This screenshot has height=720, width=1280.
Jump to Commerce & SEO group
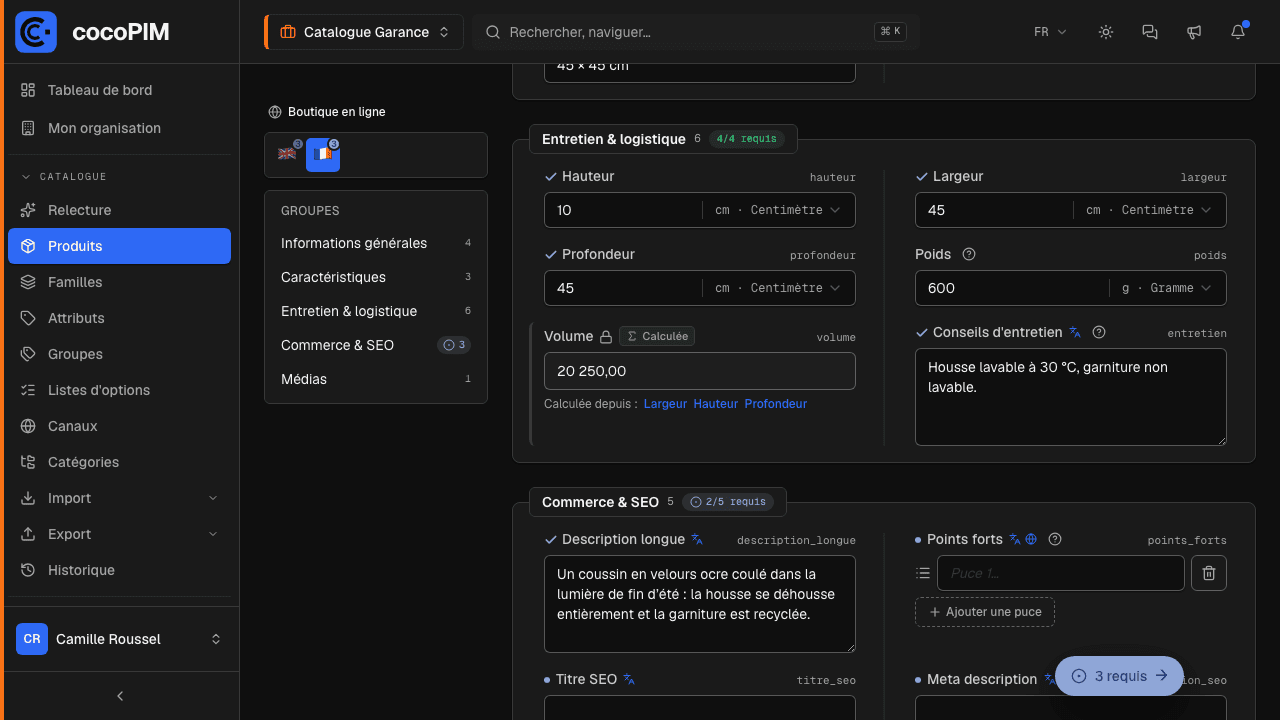(376, 345)
